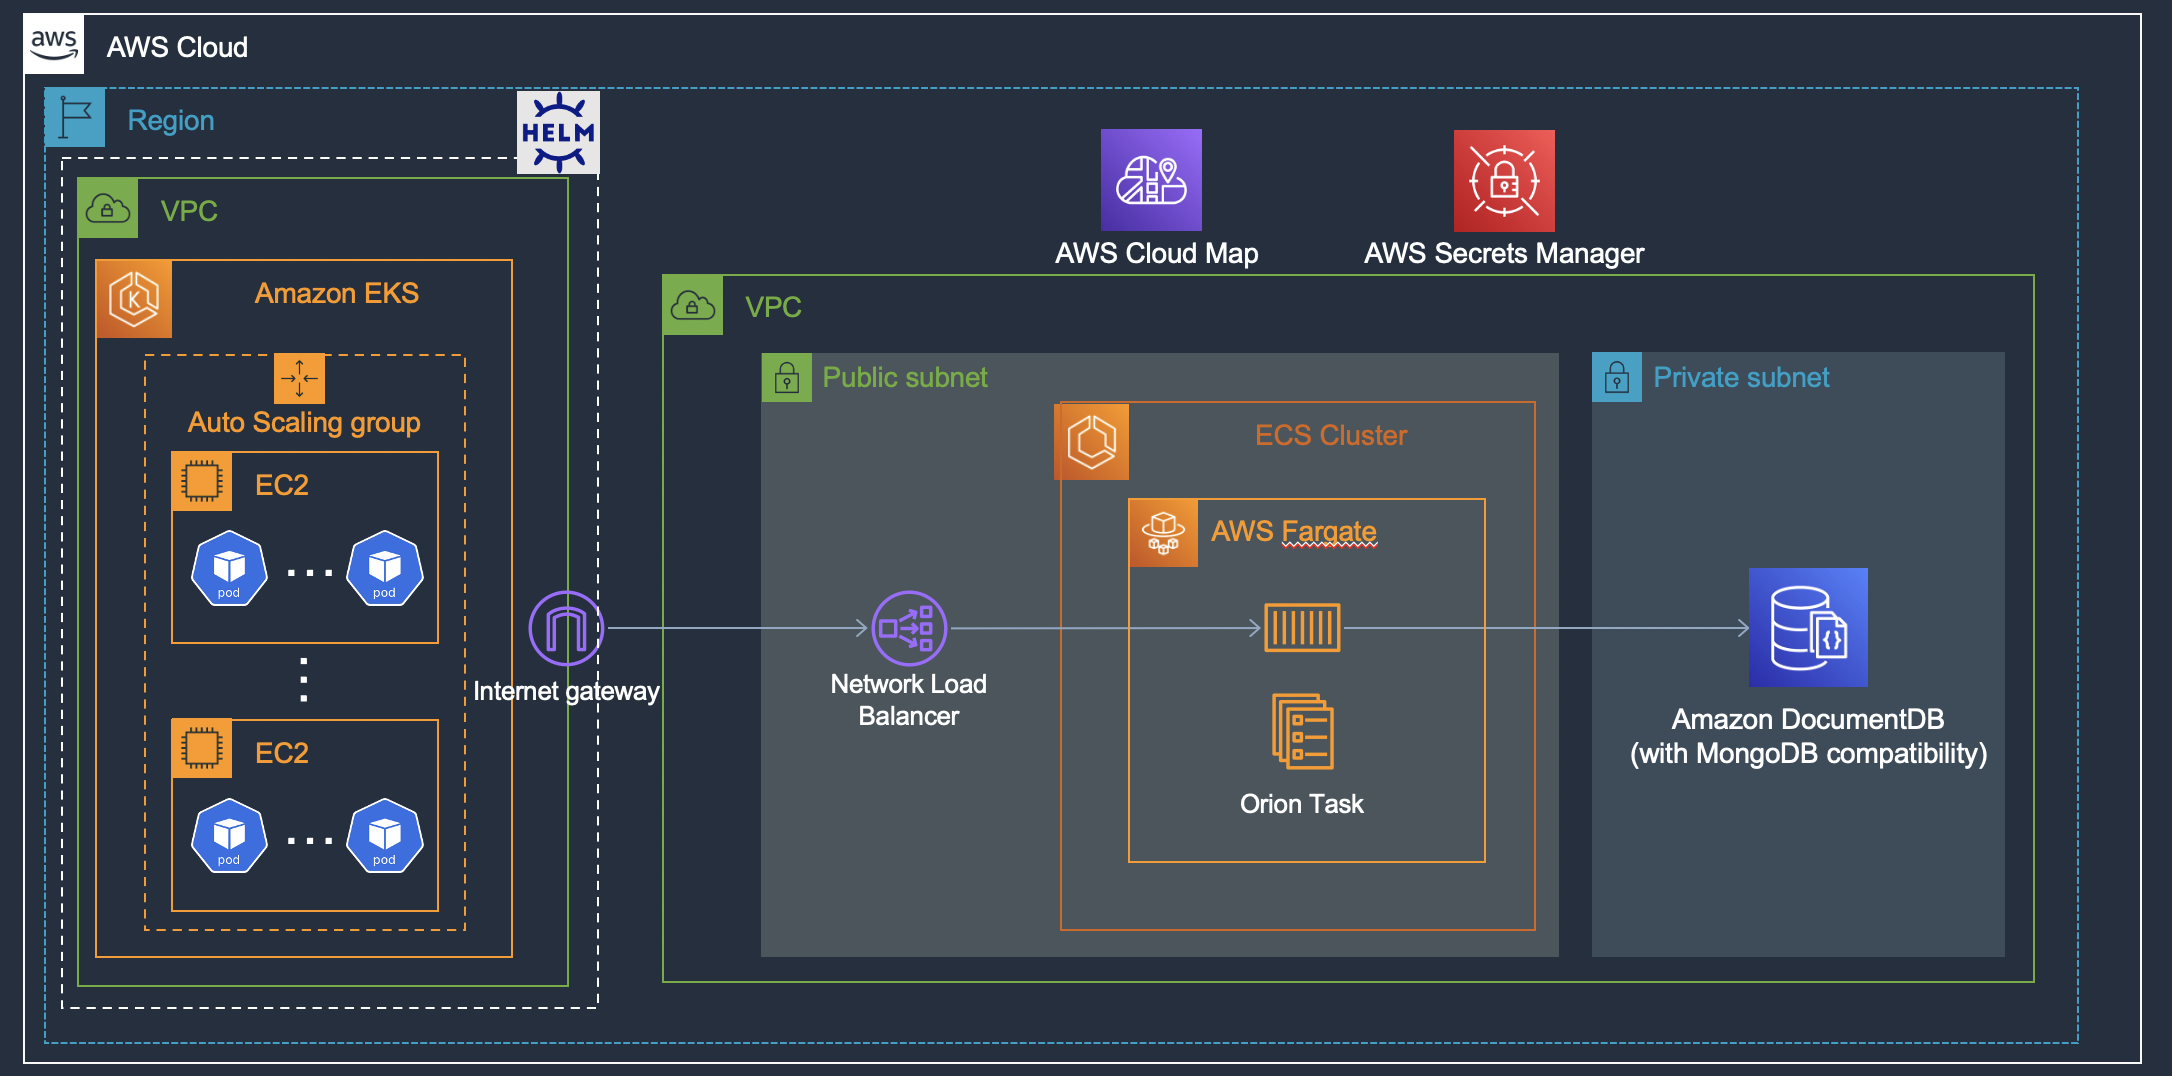Click the 'Amazon DocumentDB' caption text
Image resolution: width=2172 pixels, height=1076 pixels.
click(x=1808, y=736)
